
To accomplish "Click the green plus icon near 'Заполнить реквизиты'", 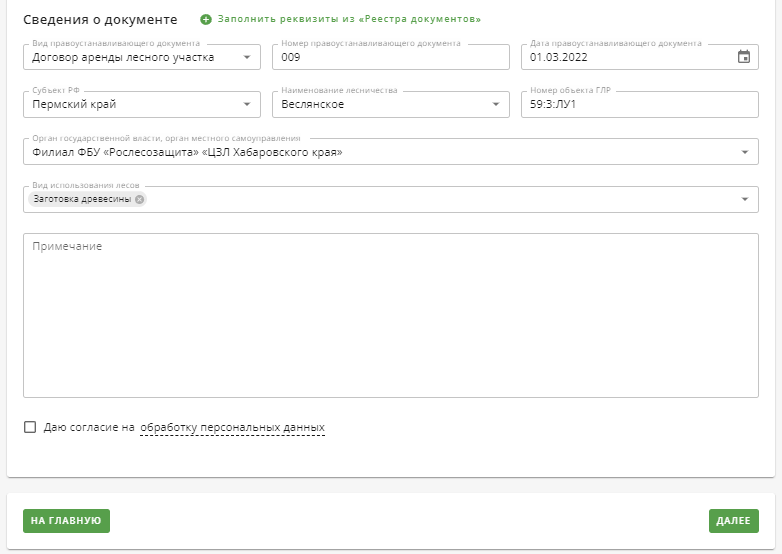I will pyautogui.click(x=205, y=19).
